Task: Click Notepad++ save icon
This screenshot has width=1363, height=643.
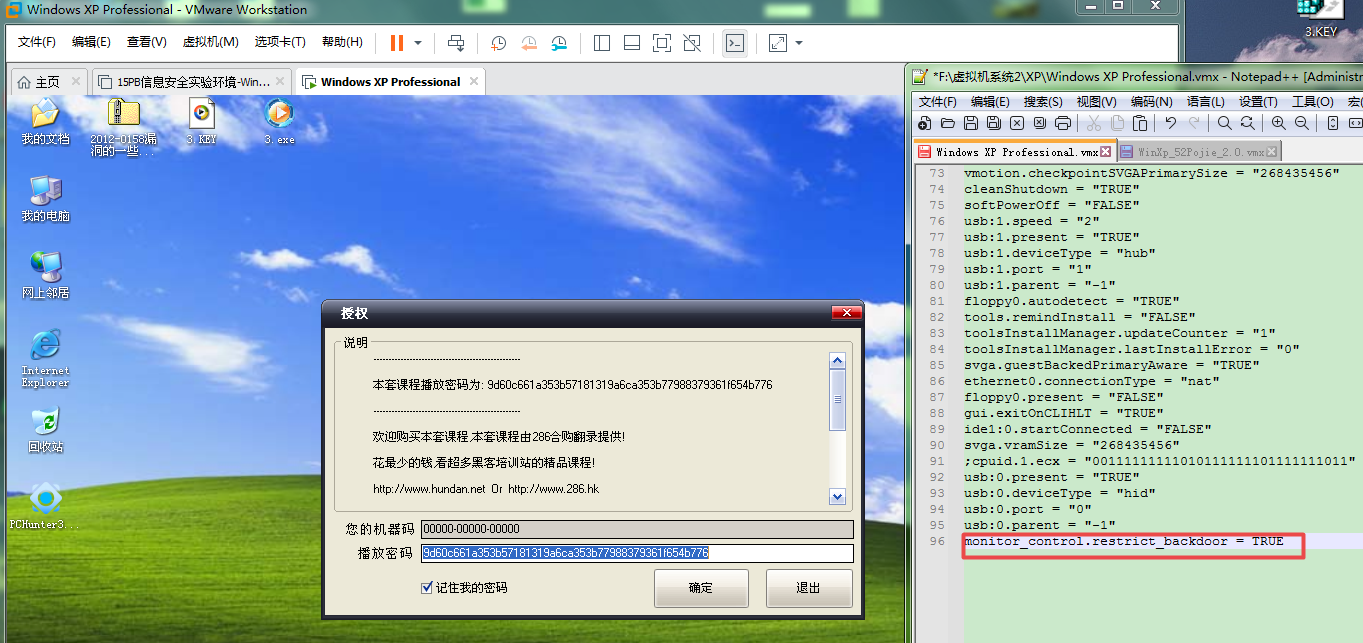Action: [970, 123]
